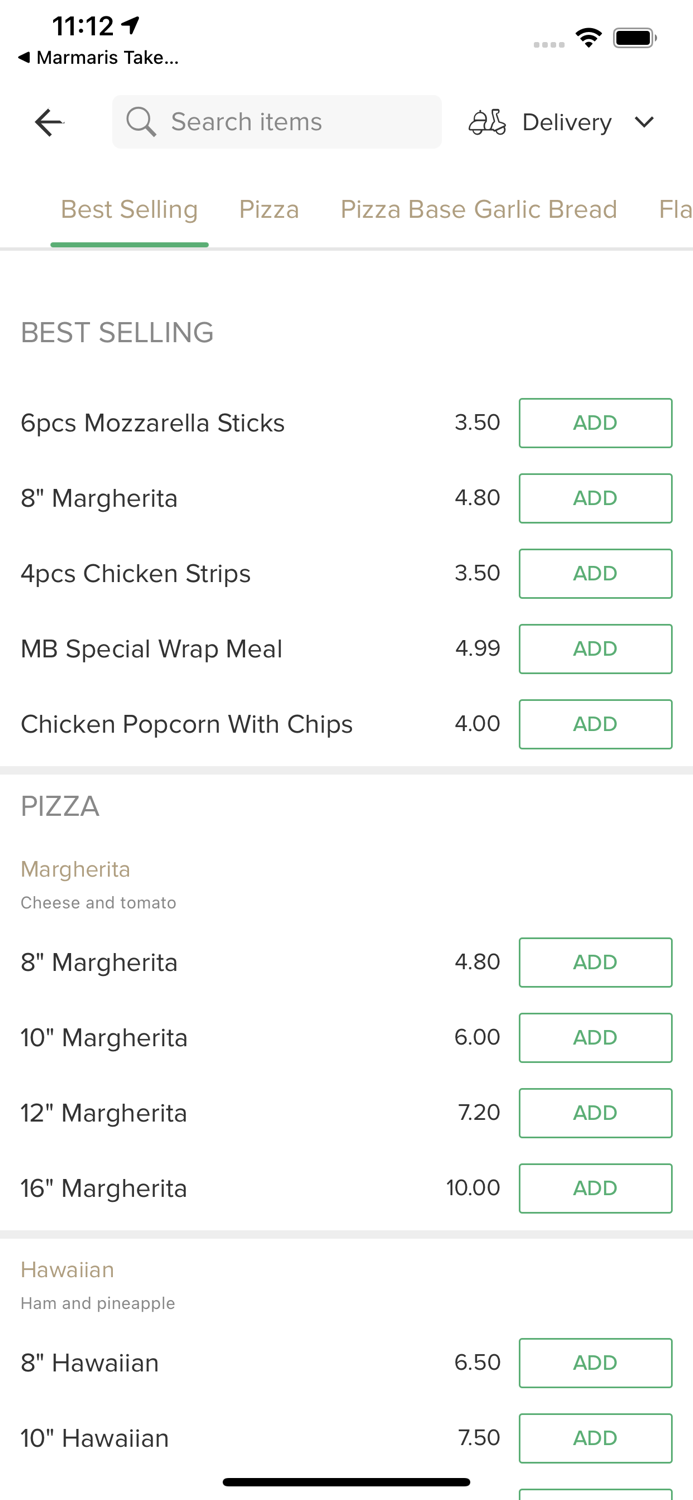
Task: Tap the back arrow to leave the menu
Action: [48, 122]
